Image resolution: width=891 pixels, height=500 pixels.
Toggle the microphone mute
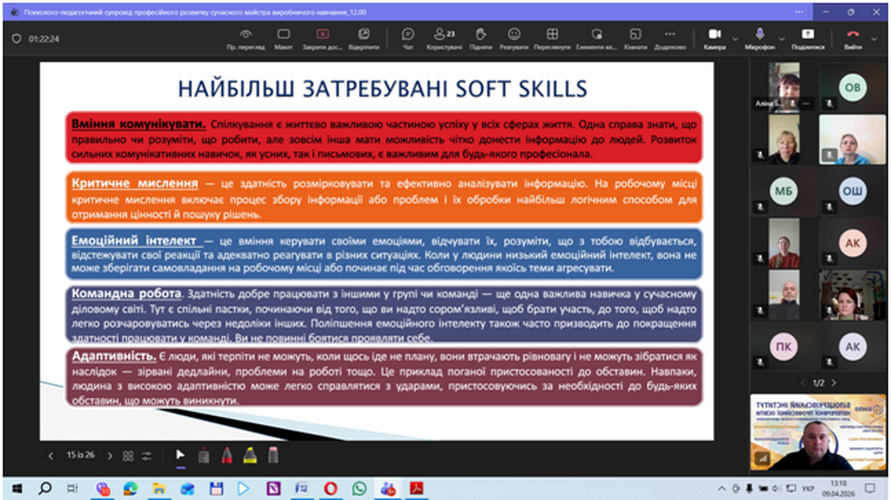click(x=765, y=38)
